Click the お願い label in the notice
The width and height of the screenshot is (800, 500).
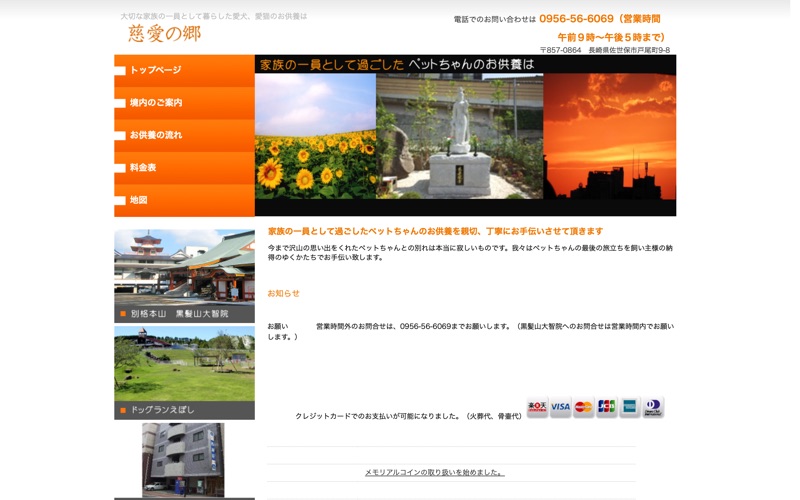coord(278,327)
